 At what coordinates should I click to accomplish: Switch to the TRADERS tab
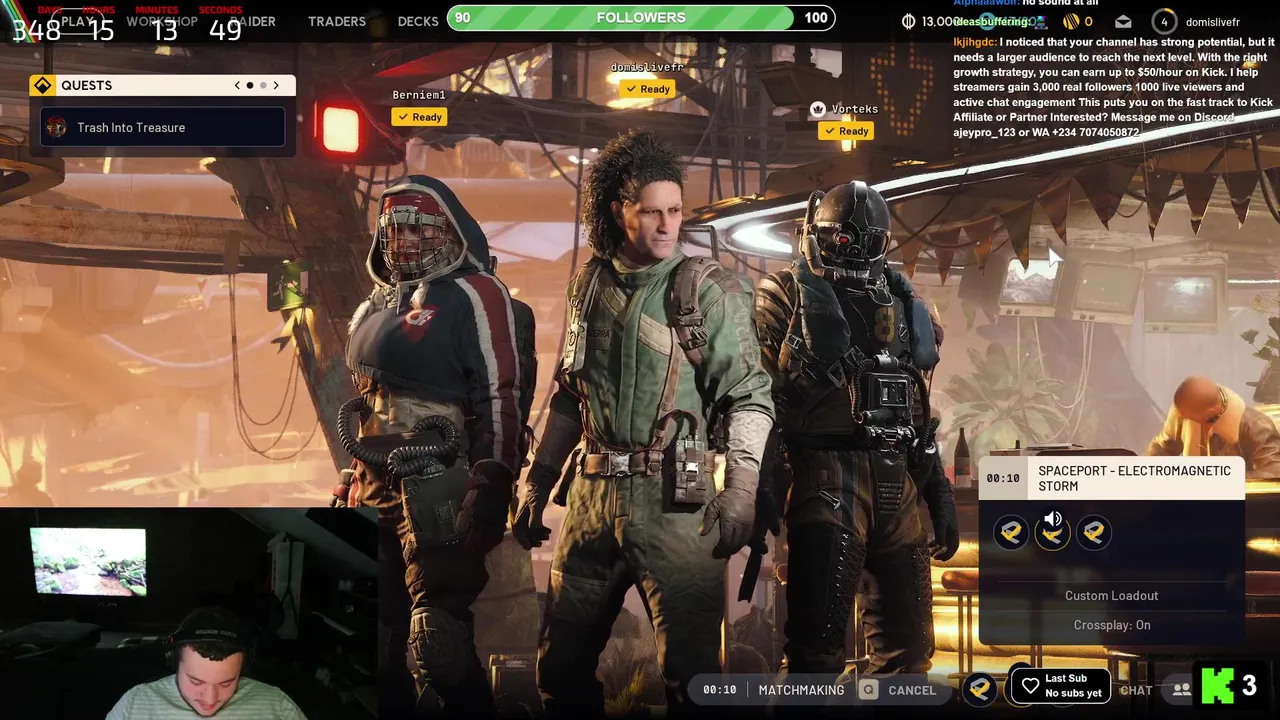tap(337, 21)
